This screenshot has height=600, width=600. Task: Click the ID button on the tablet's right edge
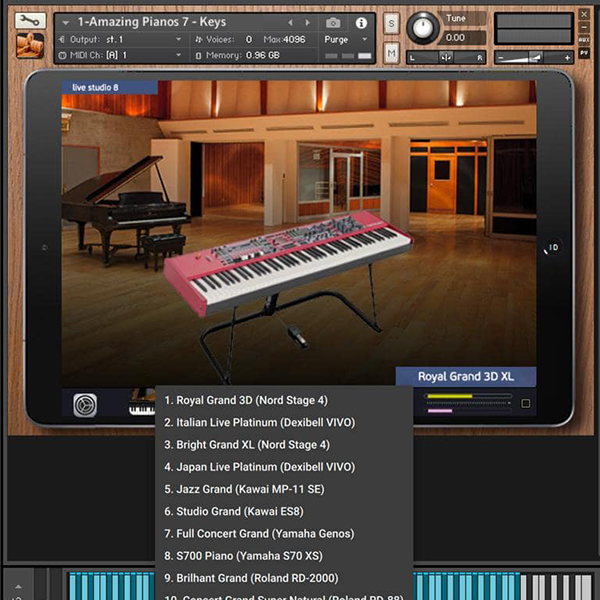pyautogui.click(x=552, y=248)
